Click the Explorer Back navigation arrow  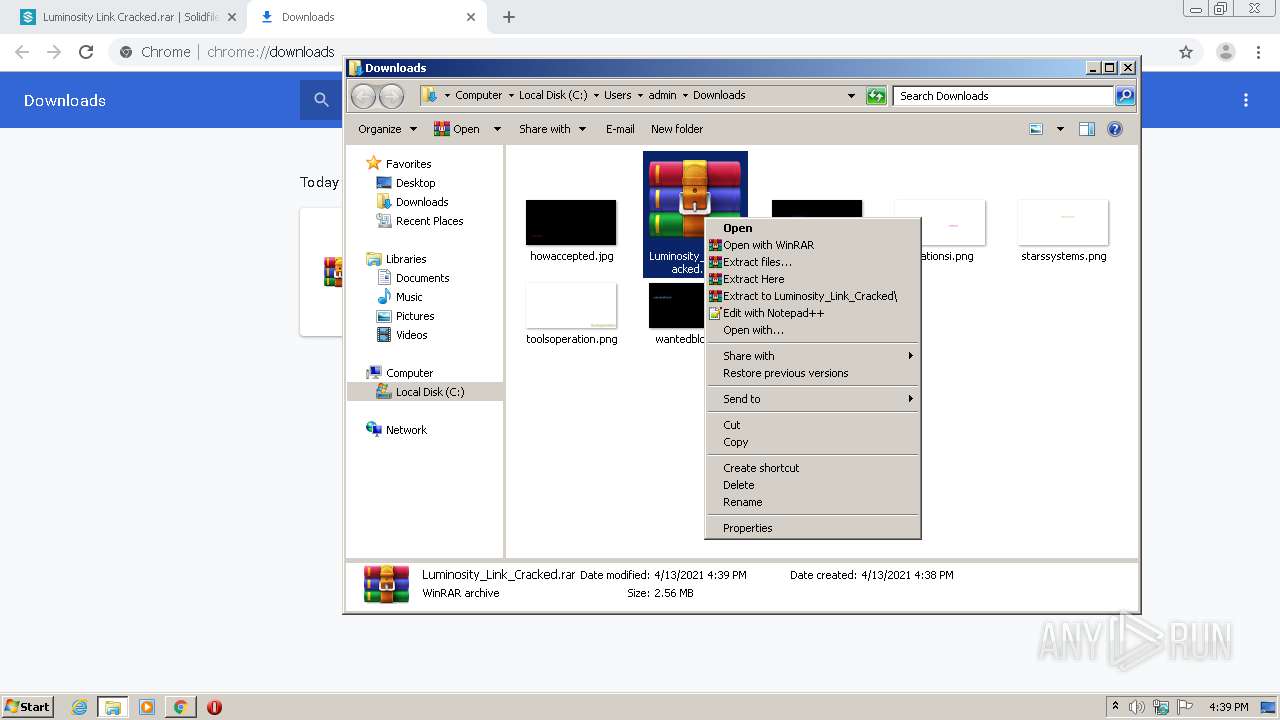pos(363,96)
